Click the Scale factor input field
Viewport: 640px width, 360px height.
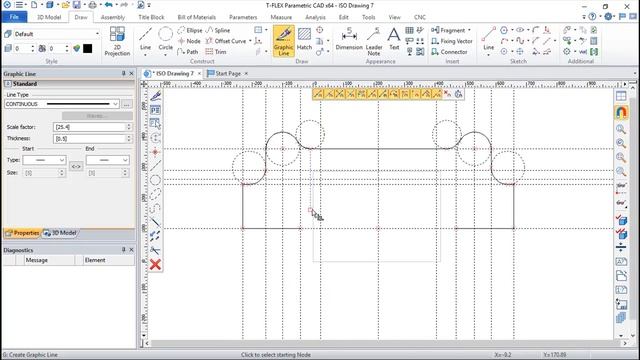[89, 127]
